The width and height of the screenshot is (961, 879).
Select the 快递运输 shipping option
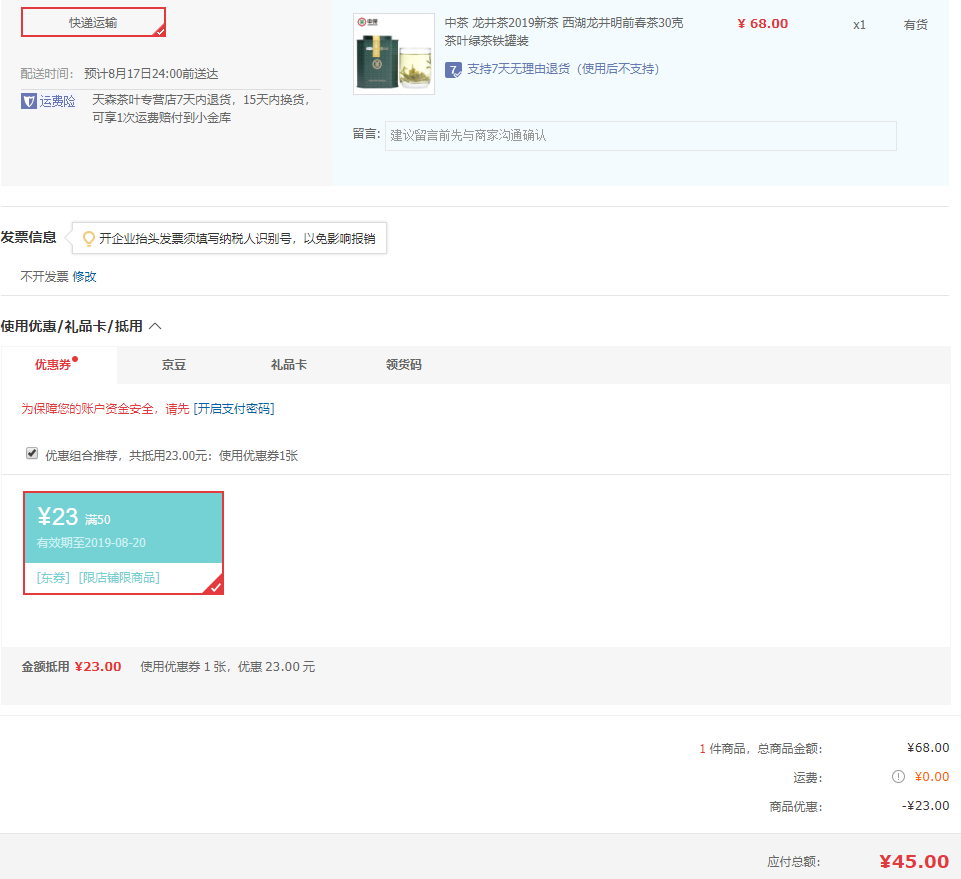tap(93, 23)
